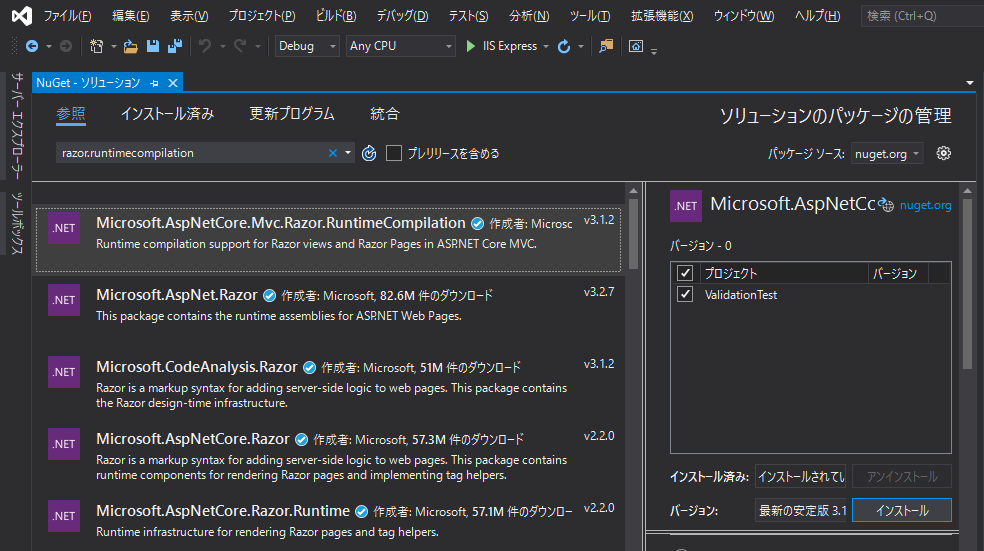984x551 pixels.
Task: Click the Visual Studio logo icon
Action: [22, 16]
